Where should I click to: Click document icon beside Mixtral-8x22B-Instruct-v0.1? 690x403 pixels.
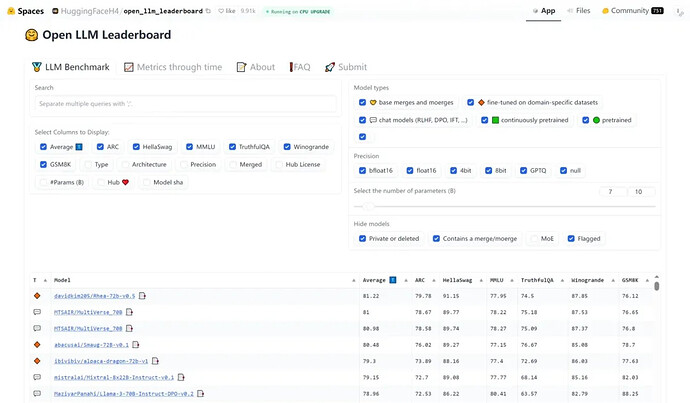coord(181,377)
